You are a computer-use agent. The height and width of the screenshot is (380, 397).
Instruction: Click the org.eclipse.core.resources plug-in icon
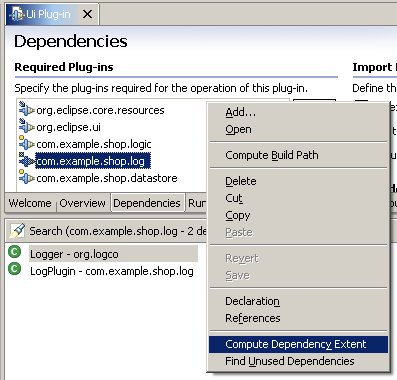27,109
